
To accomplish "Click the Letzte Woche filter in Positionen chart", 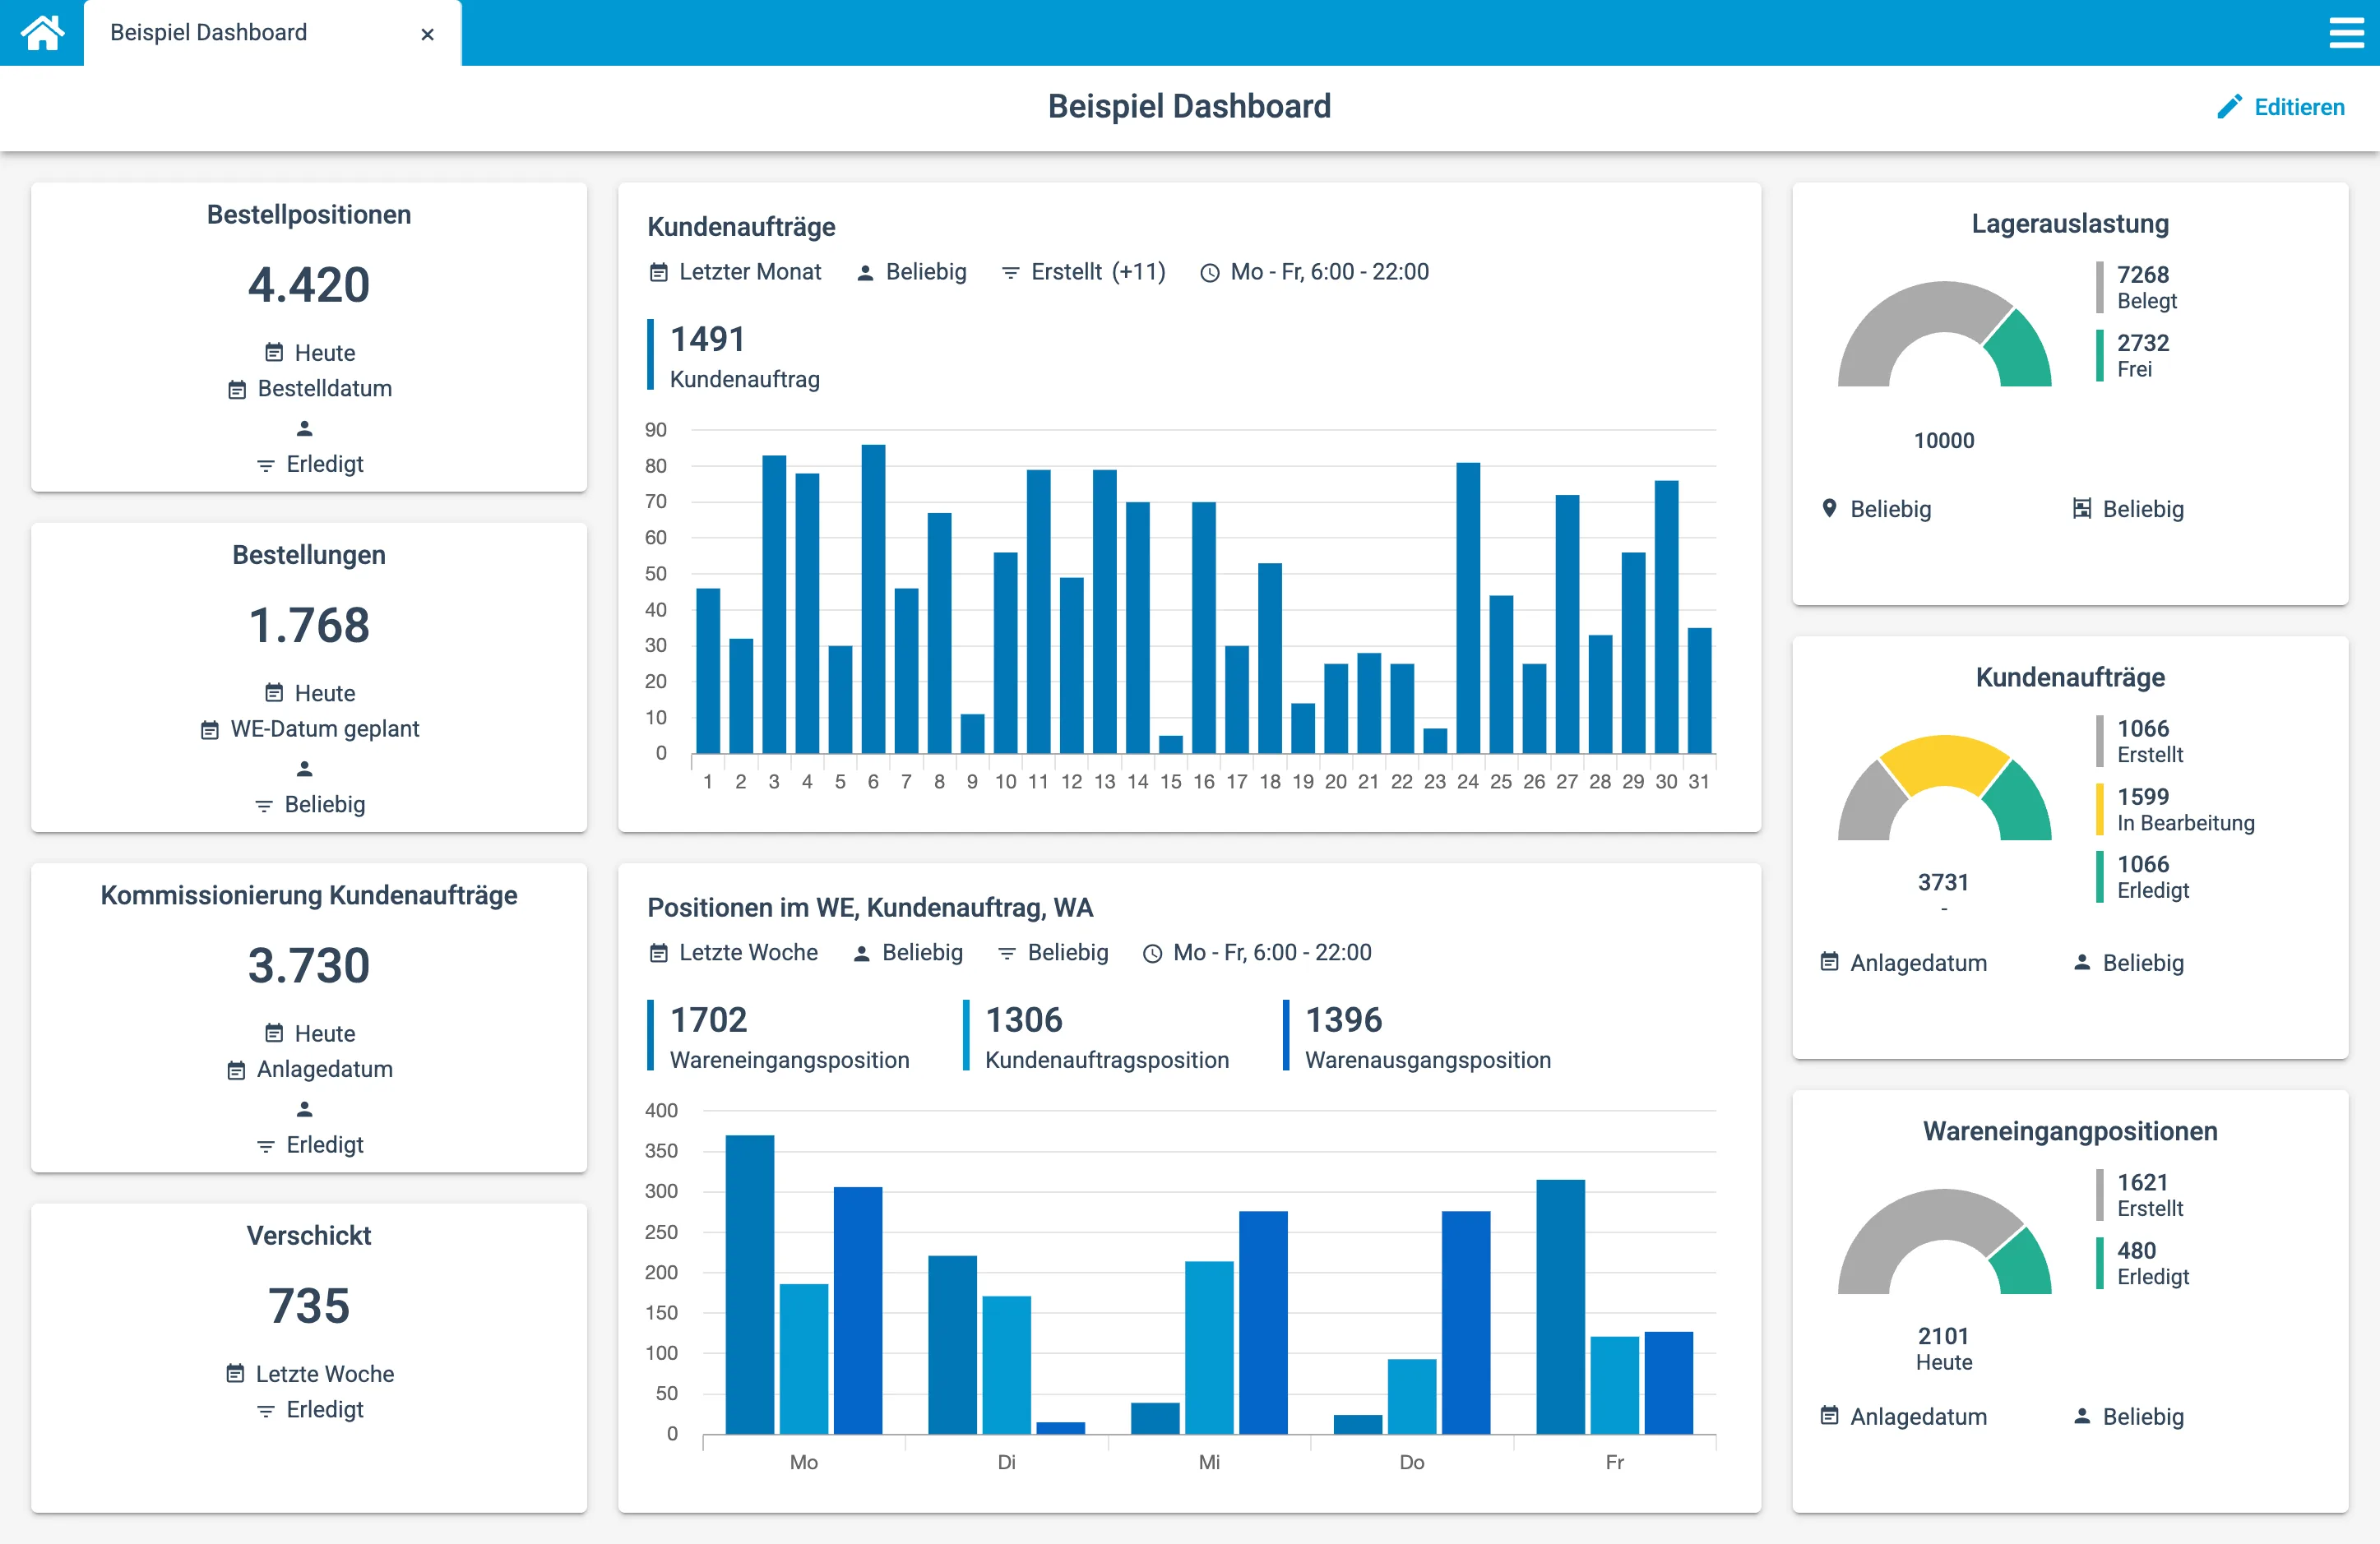I will [733, 953].
